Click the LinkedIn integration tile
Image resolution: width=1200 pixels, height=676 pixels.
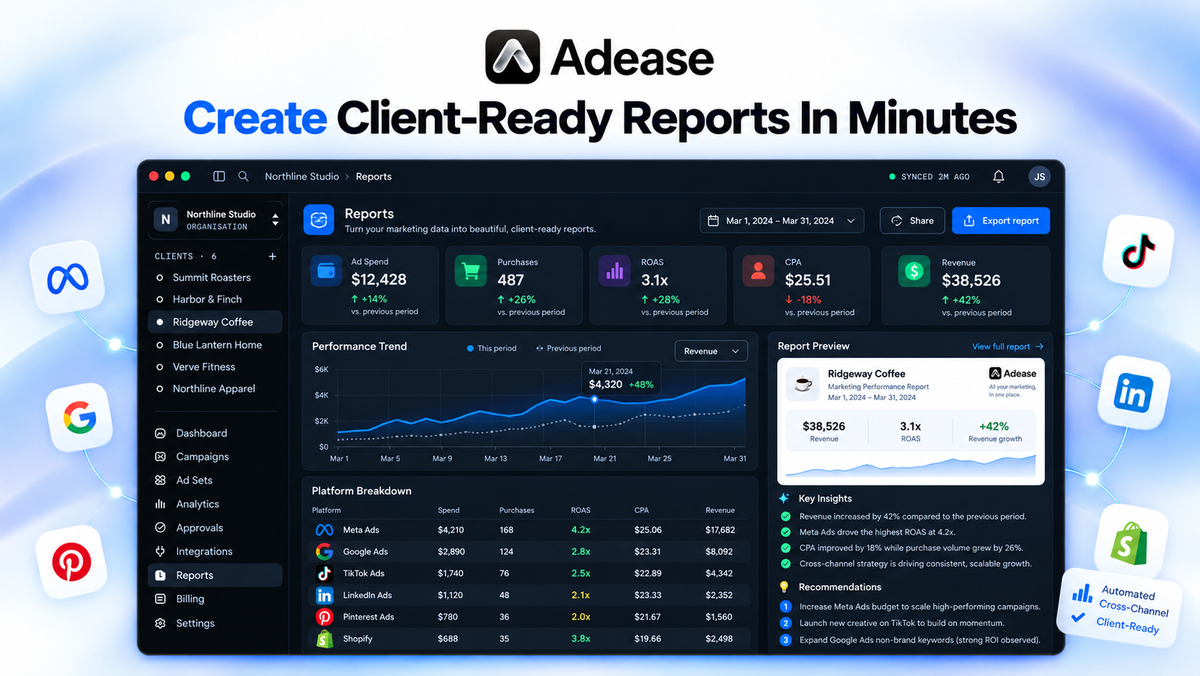[x=1133, y=391]
